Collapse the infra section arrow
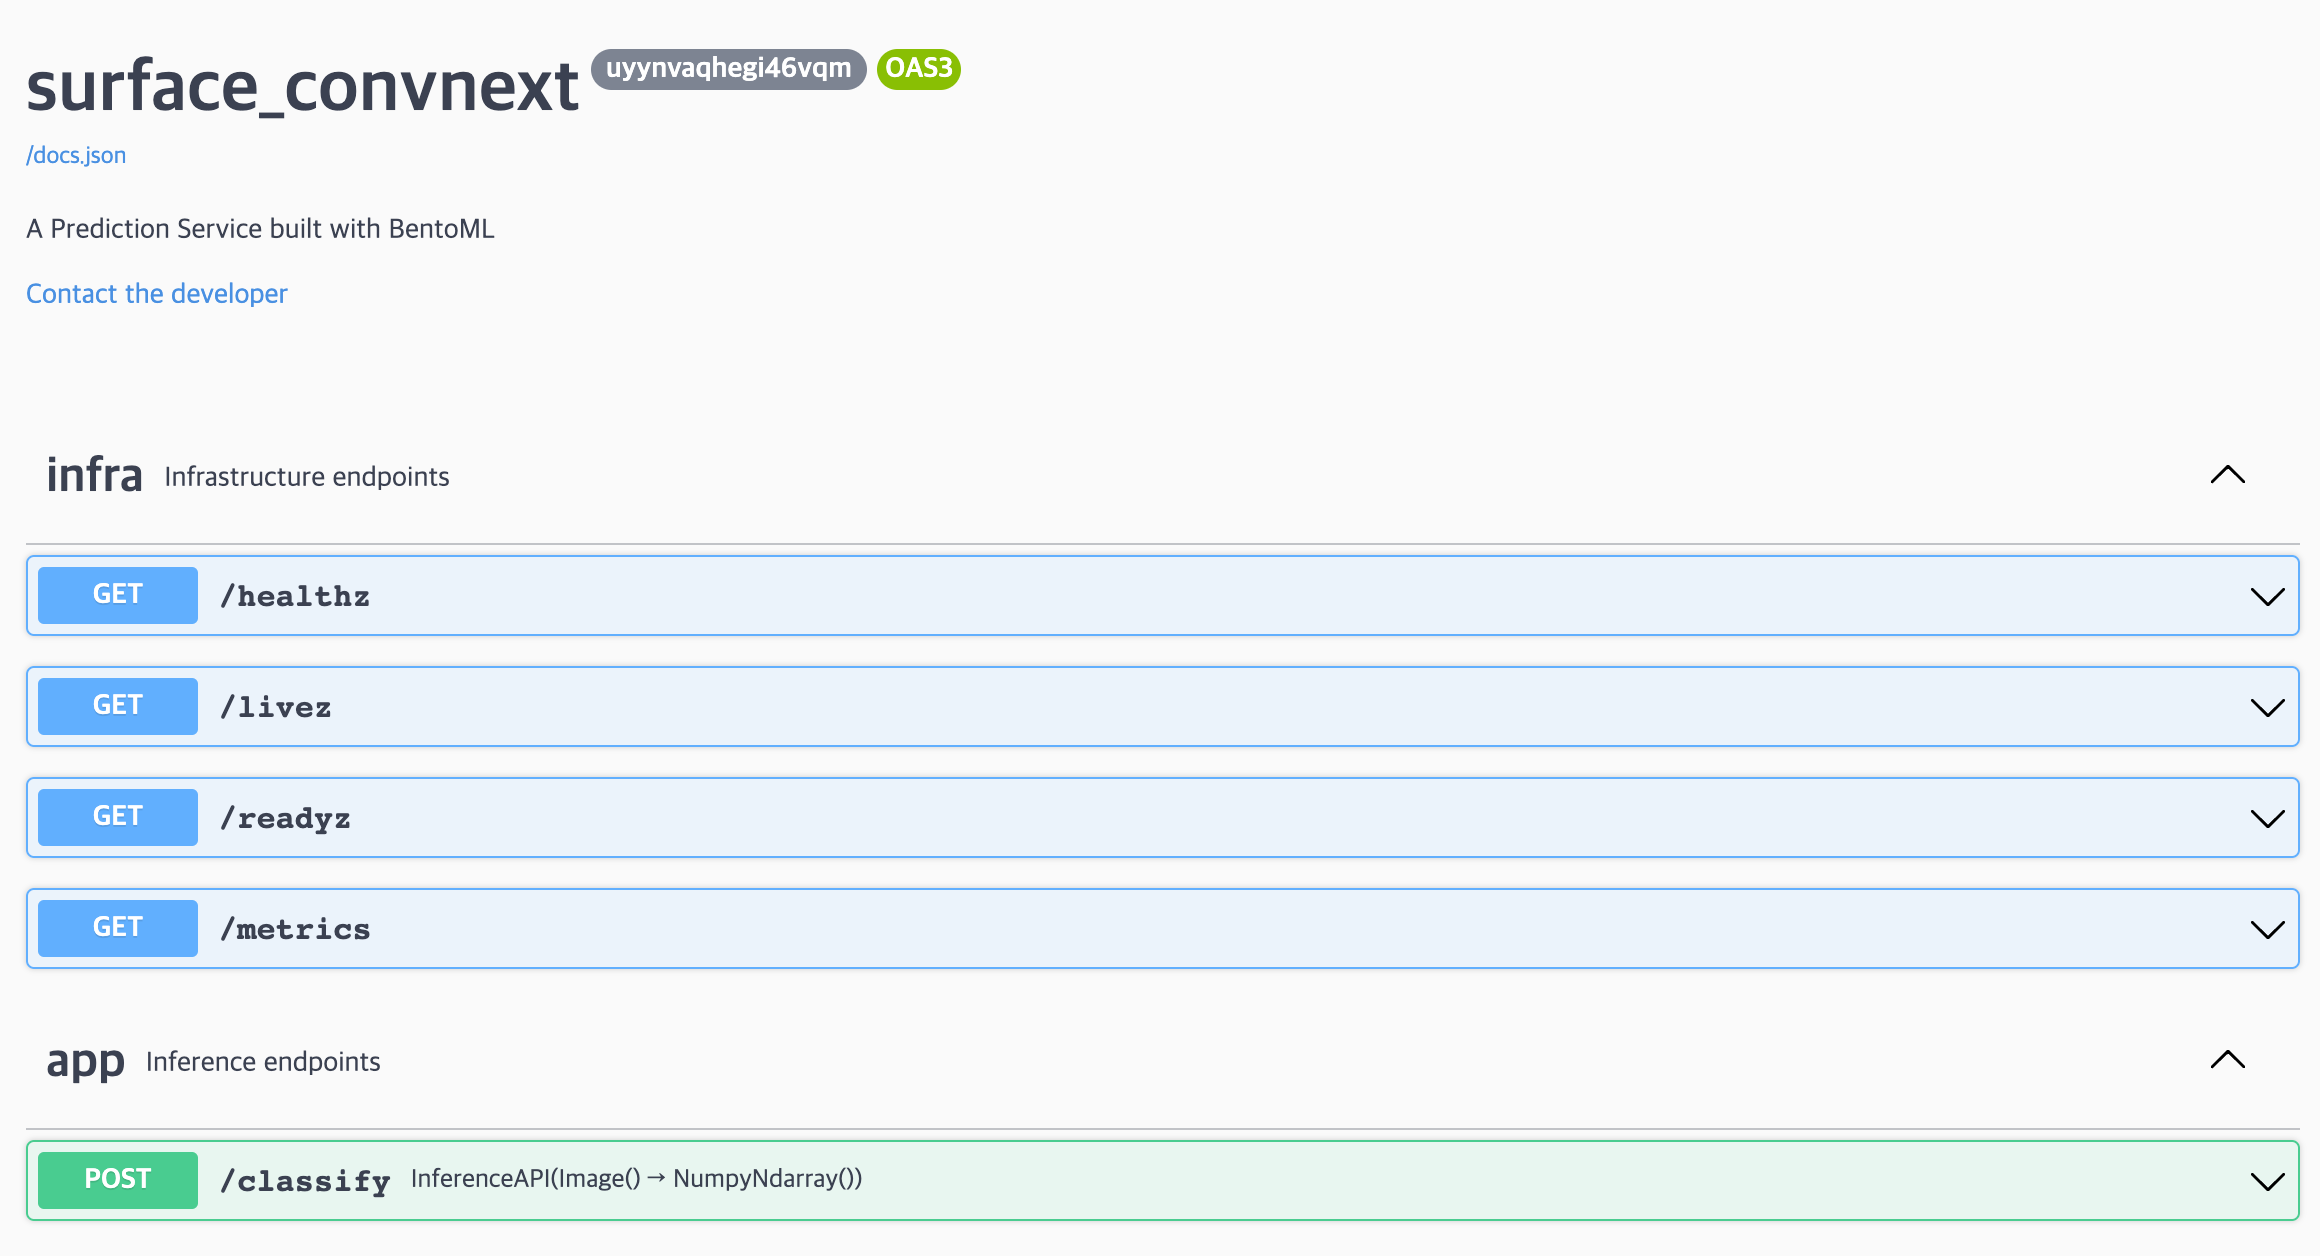Image resolution: width=2320 pixels, height=1256 pixels. point(2227,475)
